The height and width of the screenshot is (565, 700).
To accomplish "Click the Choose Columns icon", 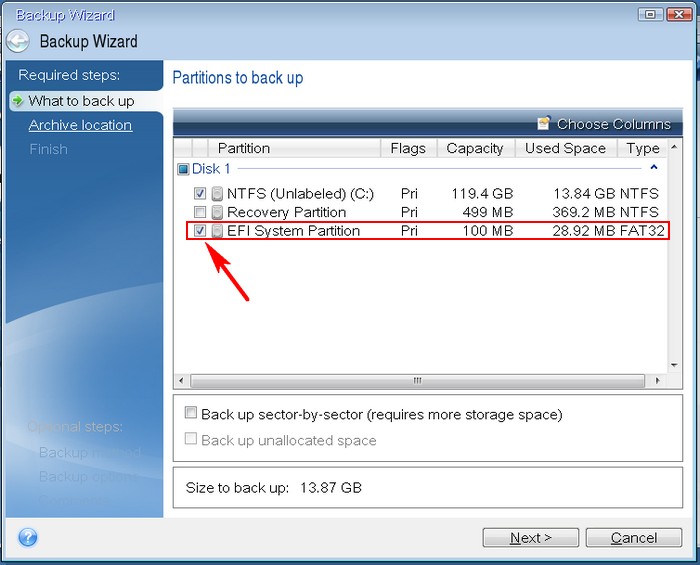I will pos(543,124).
